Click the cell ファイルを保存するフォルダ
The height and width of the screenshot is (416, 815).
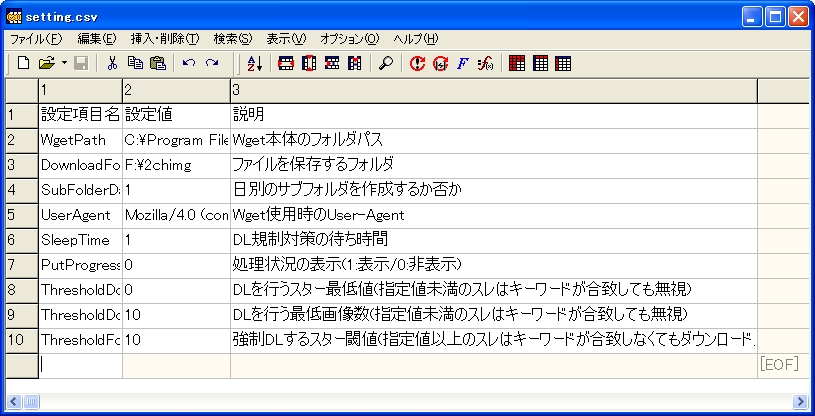pyautogui.click(x=494, y=165)
